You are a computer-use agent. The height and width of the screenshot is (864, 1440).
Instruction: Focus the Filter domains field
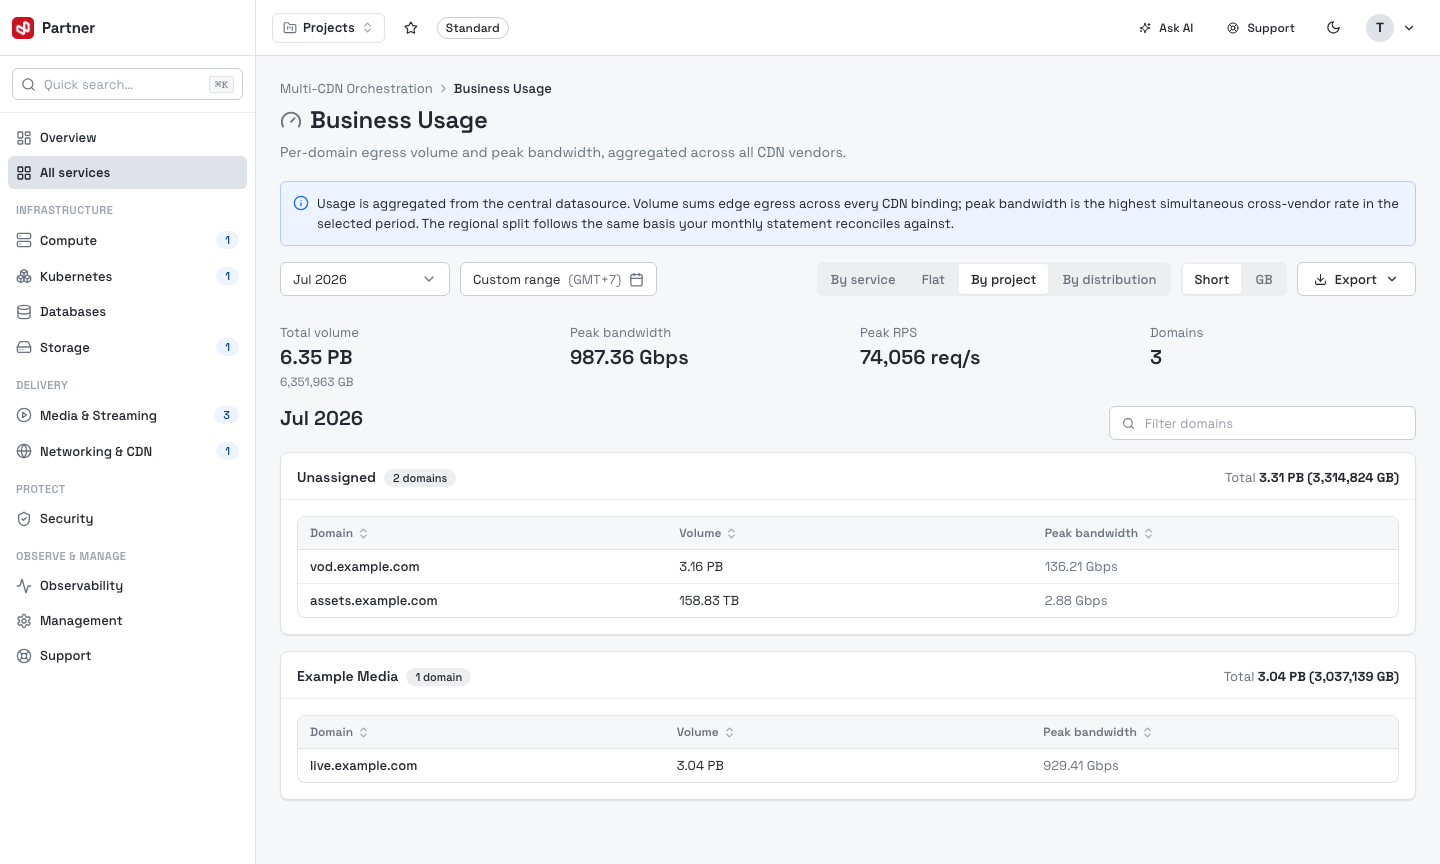click(x=1262, y=423)
